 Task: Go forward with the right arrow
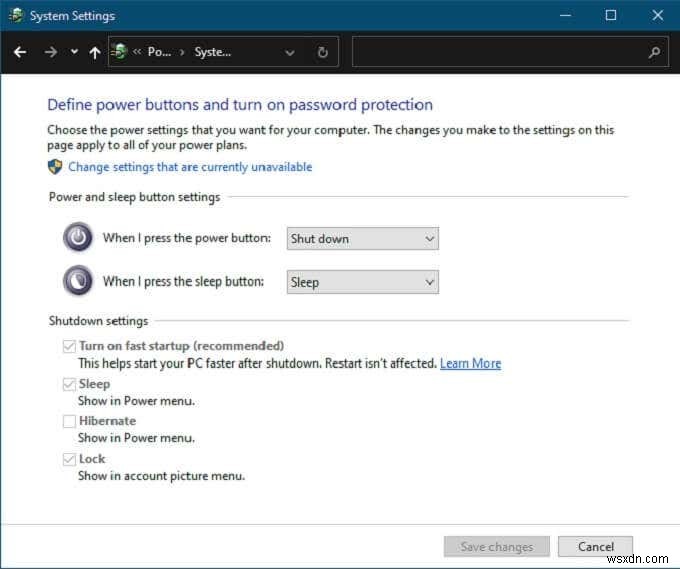pos(51,52)
